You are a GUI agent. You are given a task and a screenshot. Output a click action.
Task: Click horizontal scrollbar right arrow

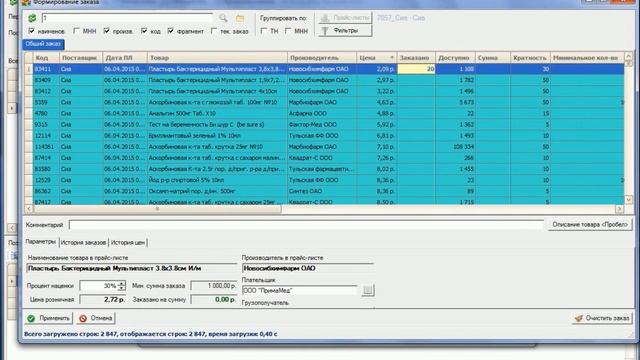click(x=620, y=209)
